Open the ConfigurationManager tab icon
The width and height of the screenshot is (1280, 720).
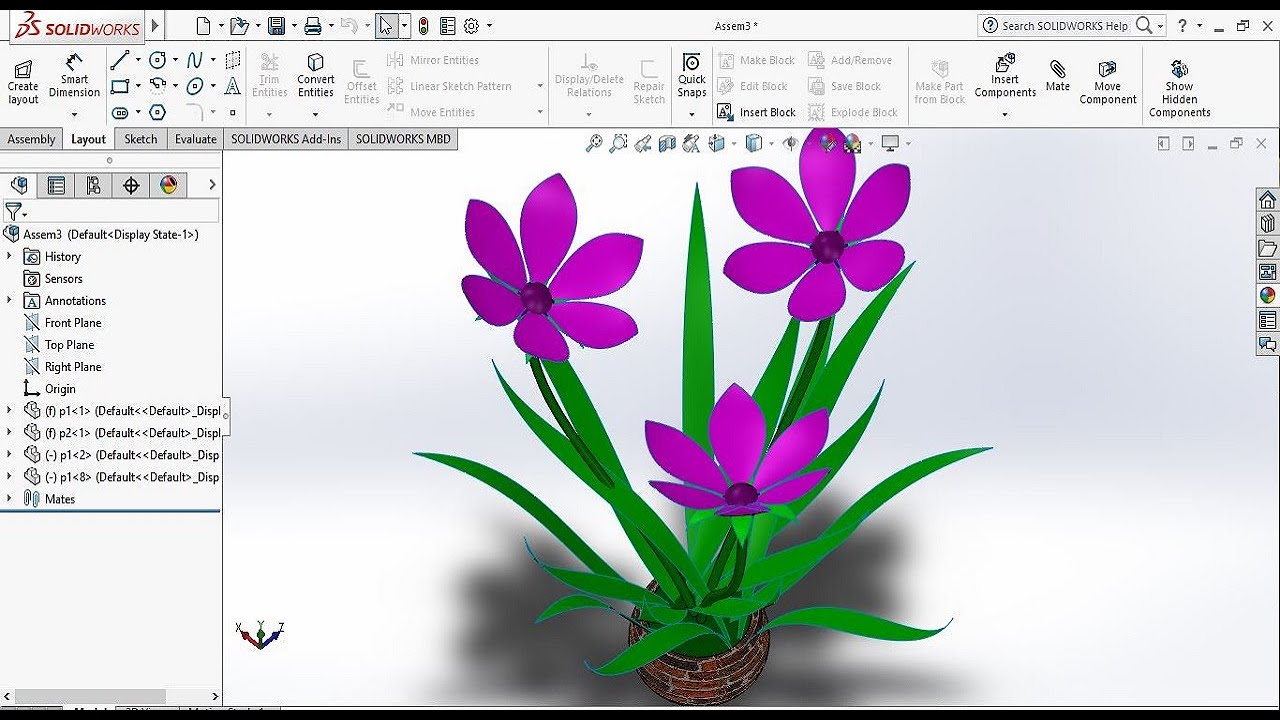coord(93,185)
